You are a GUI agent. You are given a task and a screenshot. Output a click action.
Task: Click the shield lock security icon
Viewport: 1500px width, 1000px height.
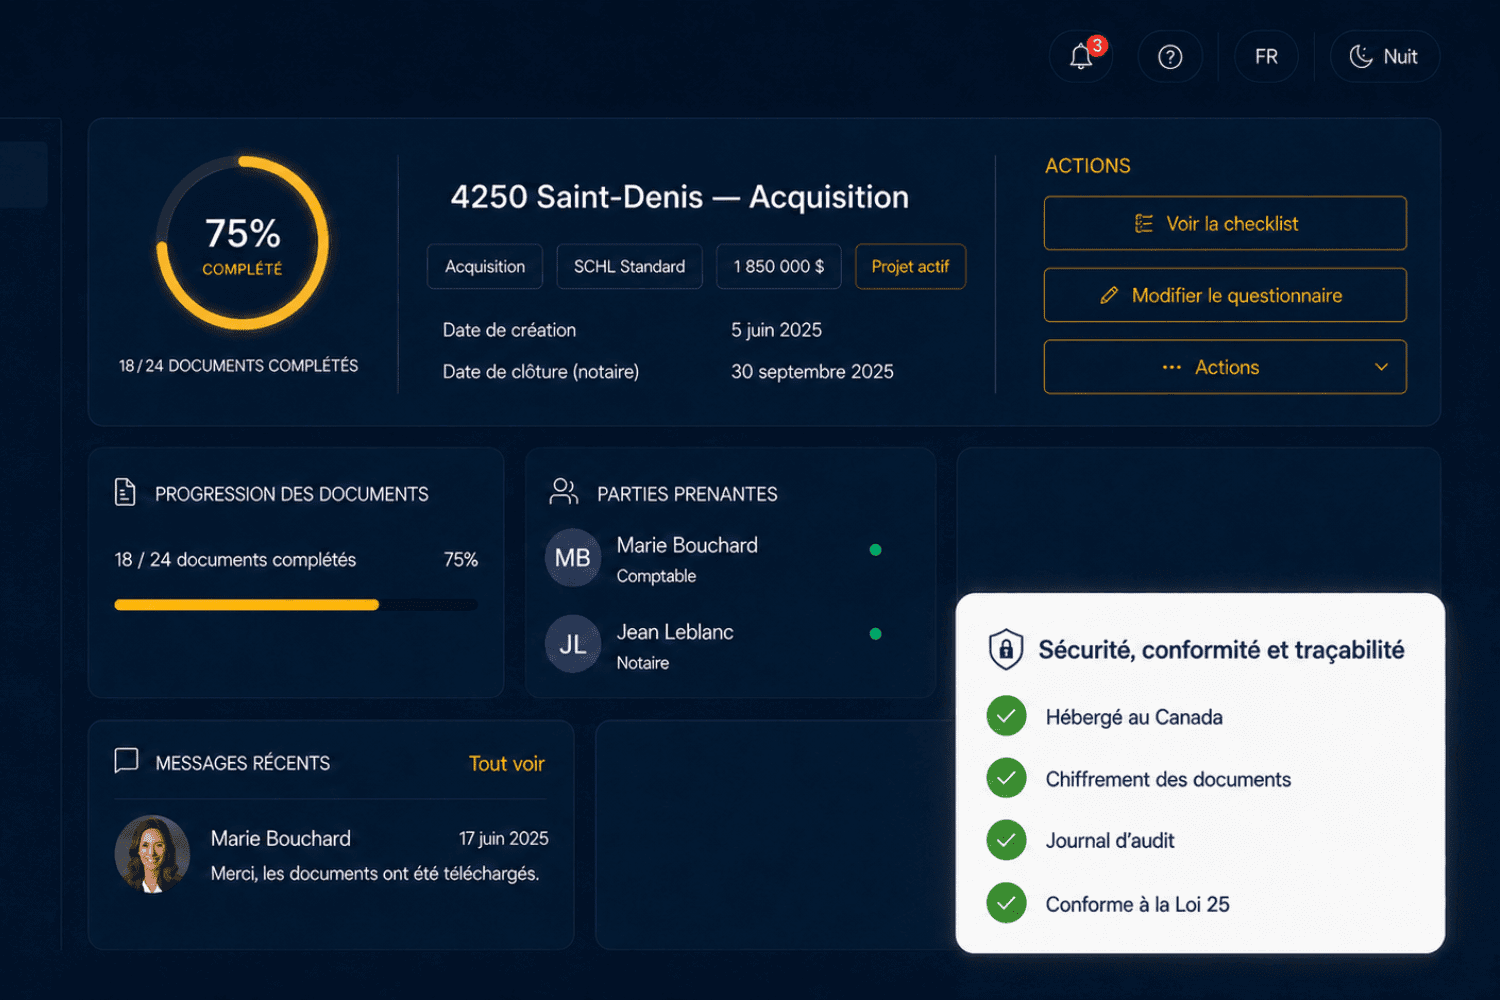[x=1006, y=649]
